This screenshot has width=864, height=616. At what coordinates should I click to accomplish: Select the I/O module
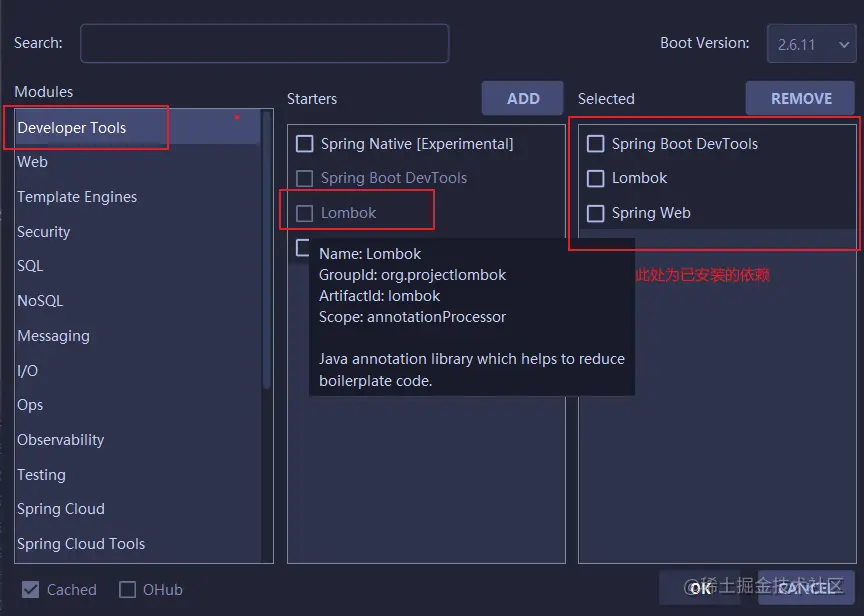(138, 370)
